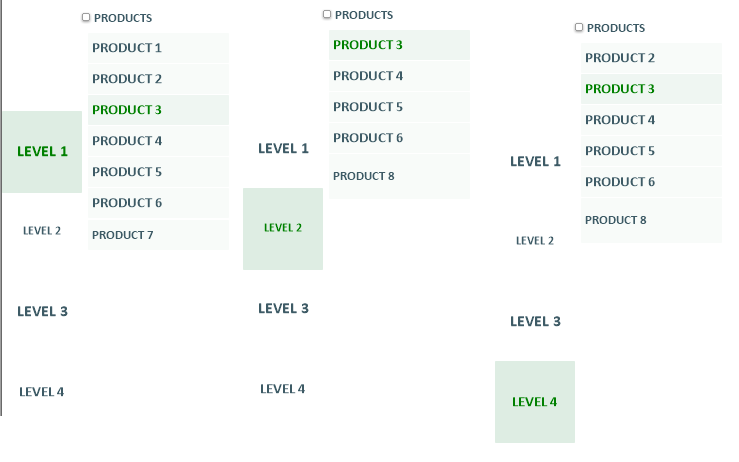Open the highlighted green LEVEL 2 tab
The height and width of the screenshot is (462, 739).
pyautogui.click(x=283, y=229)
